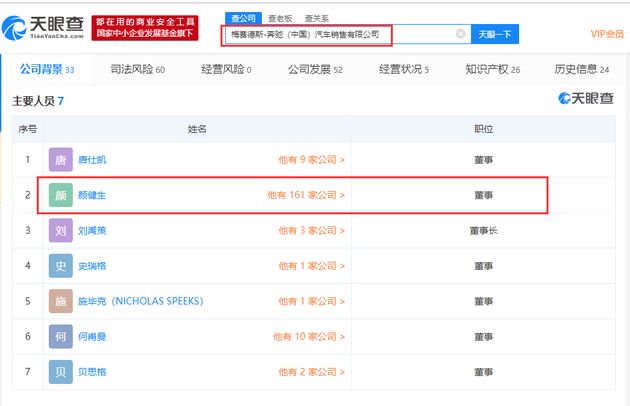Open the 经营风险 0 tab

pyautogui.click(x=226, y=69)
